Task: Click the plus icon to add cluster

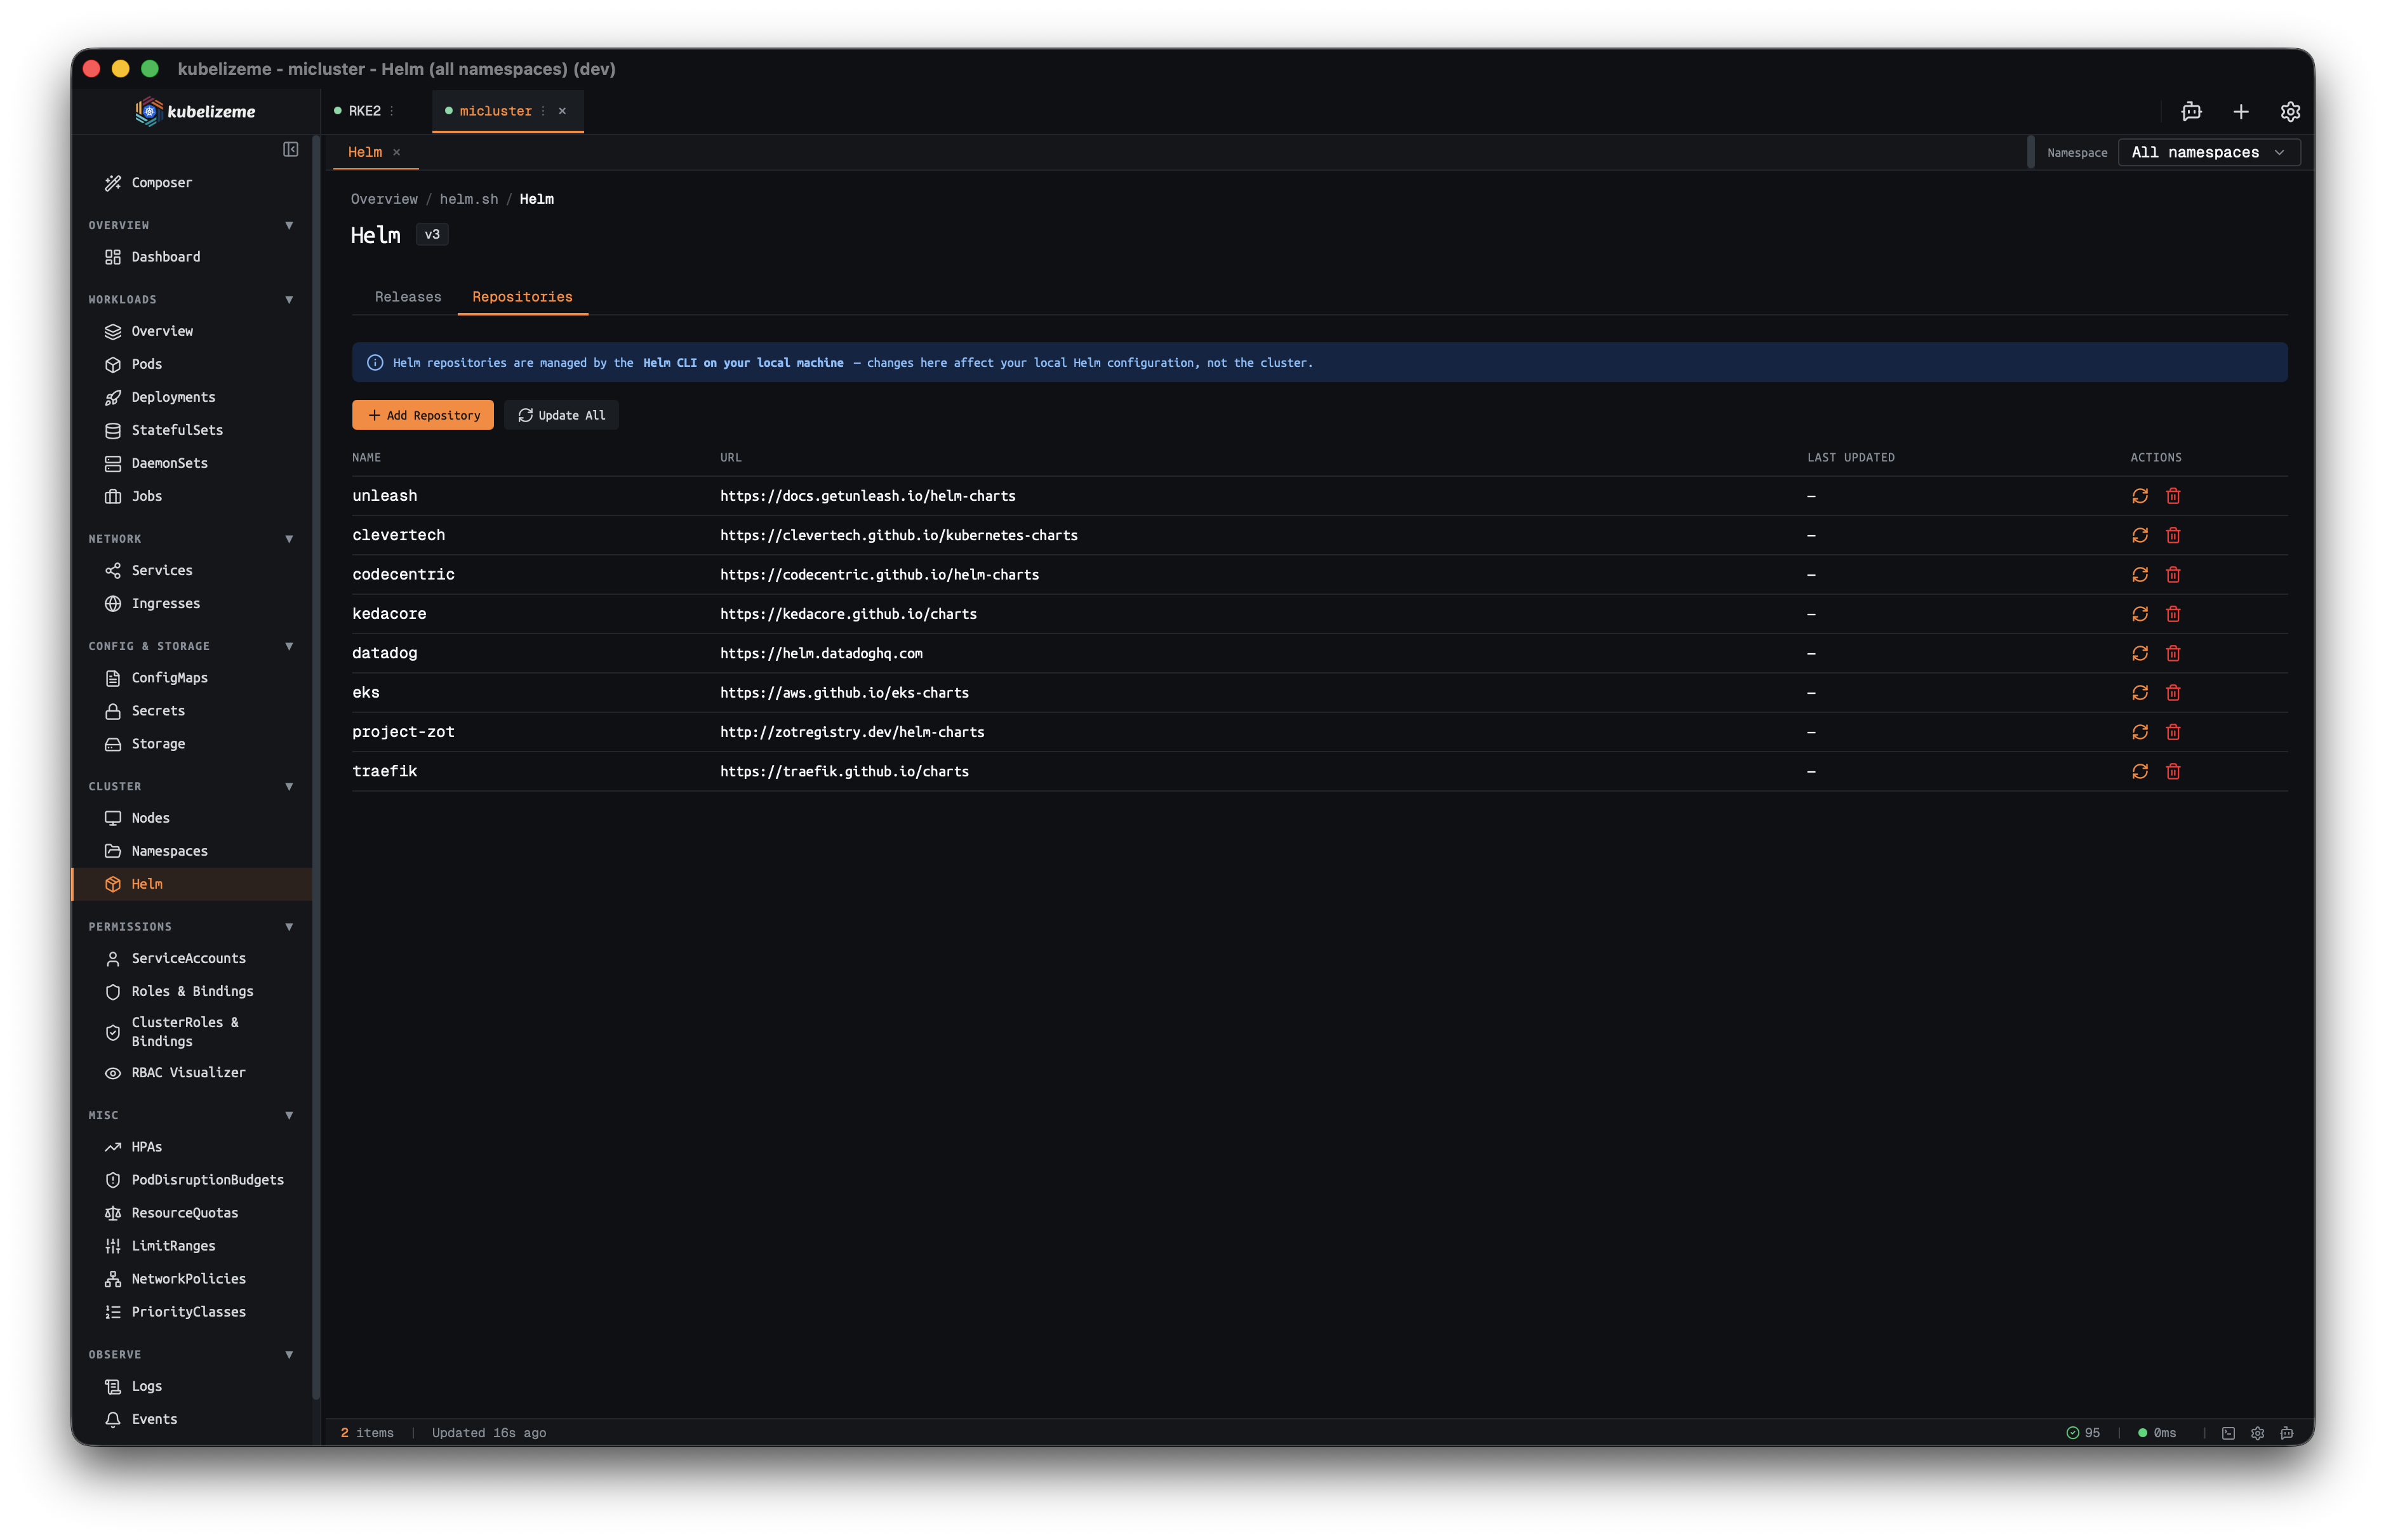Action: click(x=2240, y=111)
